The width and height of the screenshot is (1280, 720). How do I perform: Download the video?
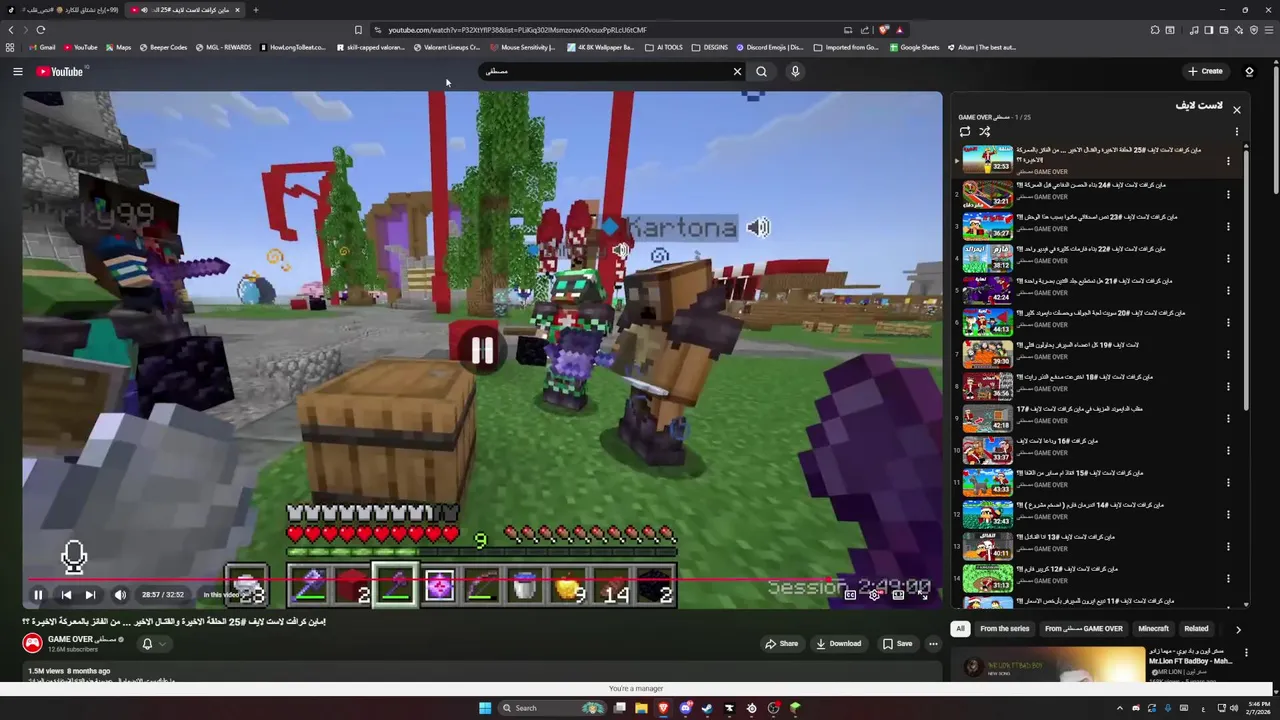[839, 644]
